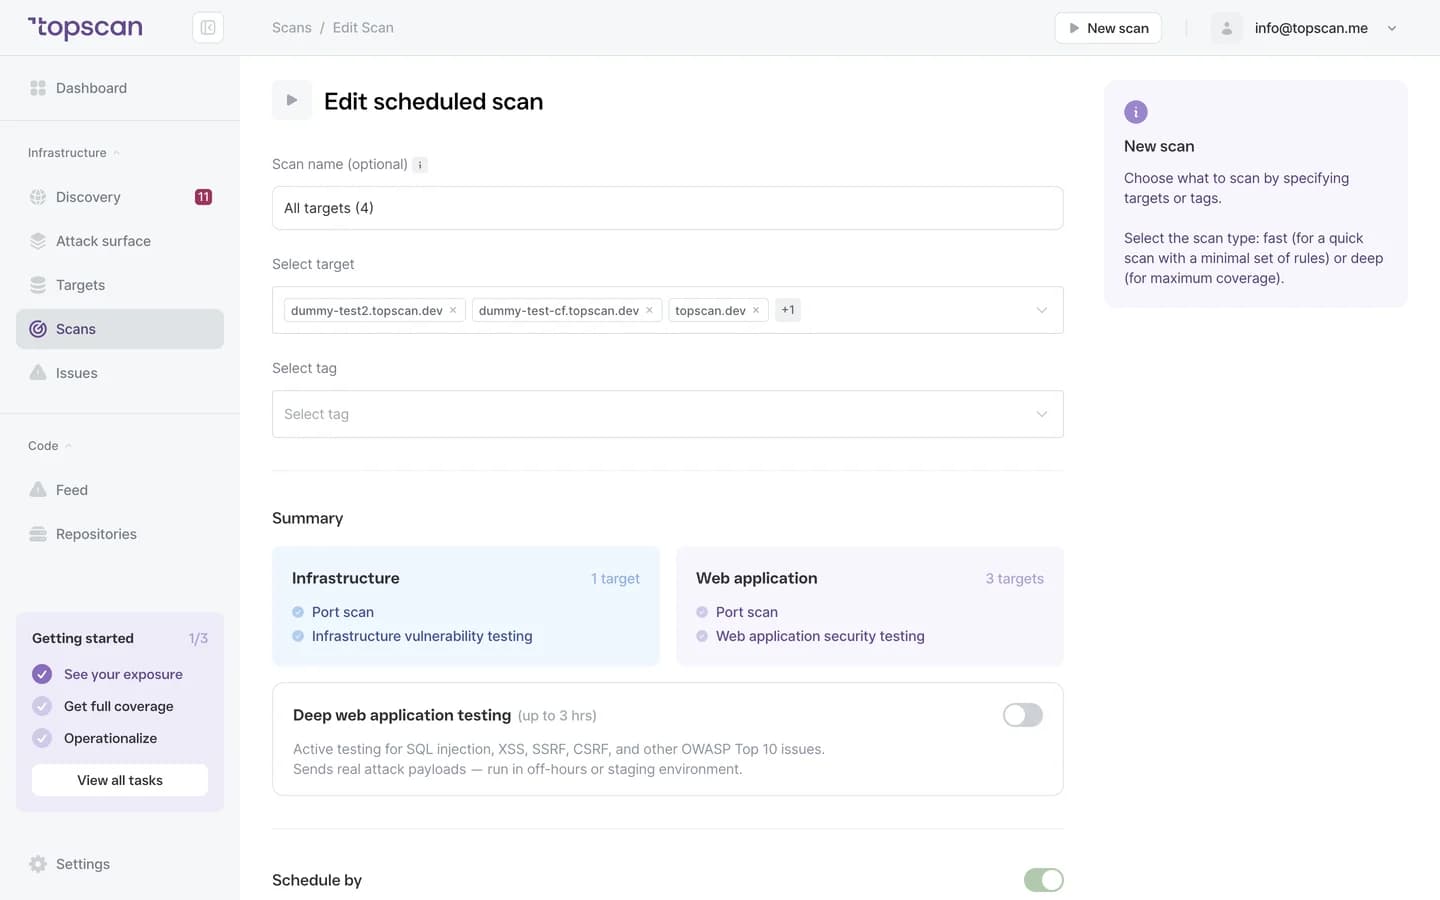Click the user avatar icon
1440x900 pixels.
pyautogui.click(x=1226, y=28)
